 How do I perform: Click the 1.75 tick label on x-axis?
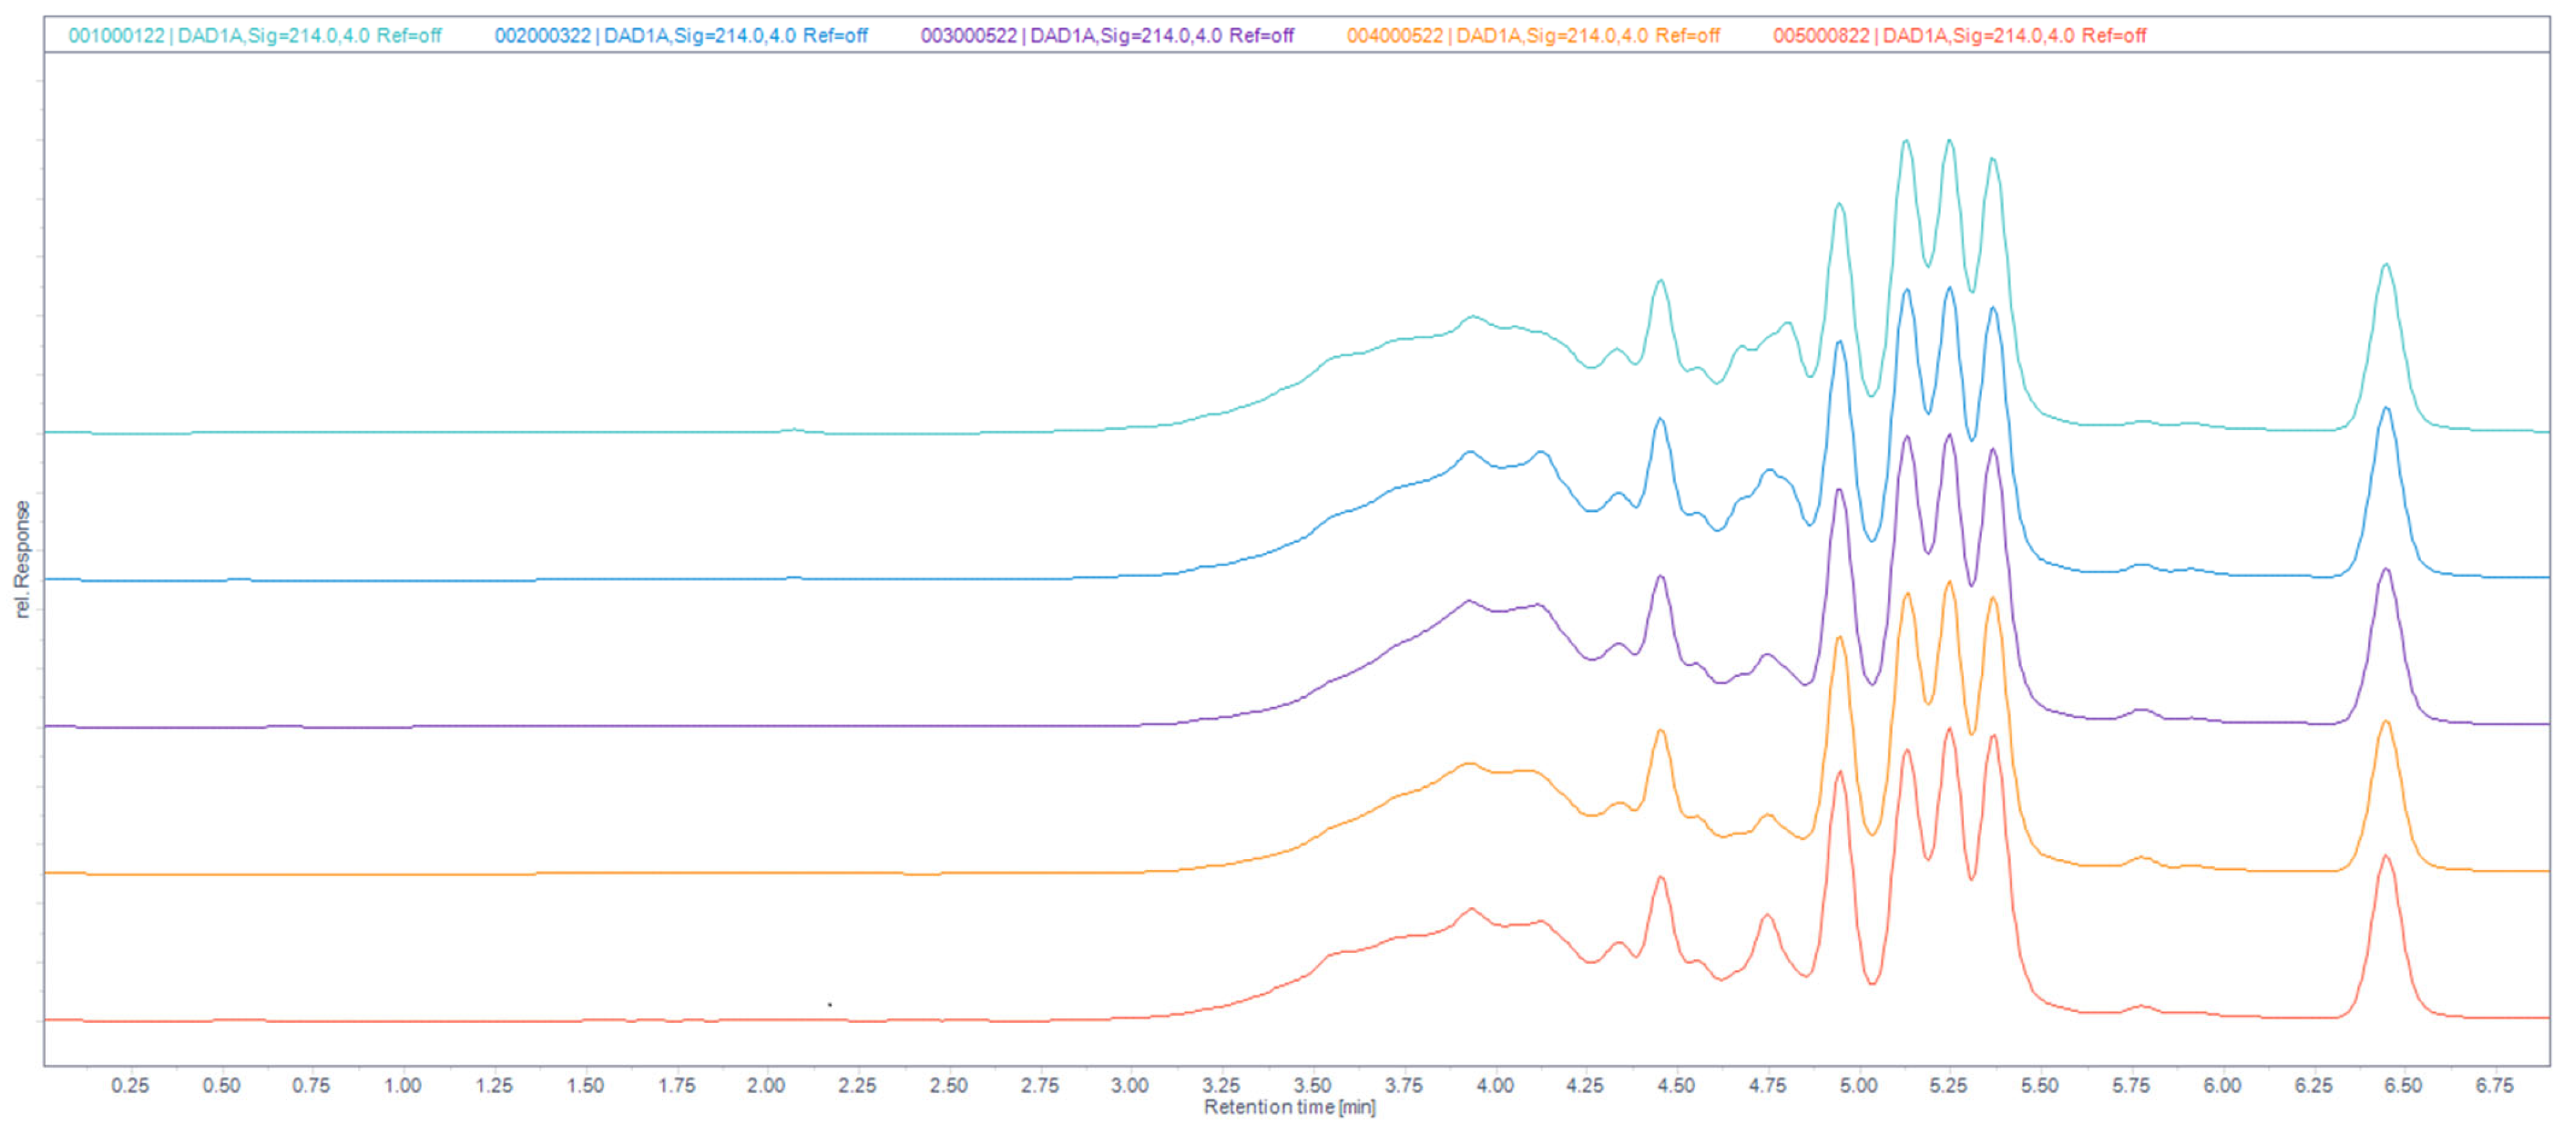676,1085
